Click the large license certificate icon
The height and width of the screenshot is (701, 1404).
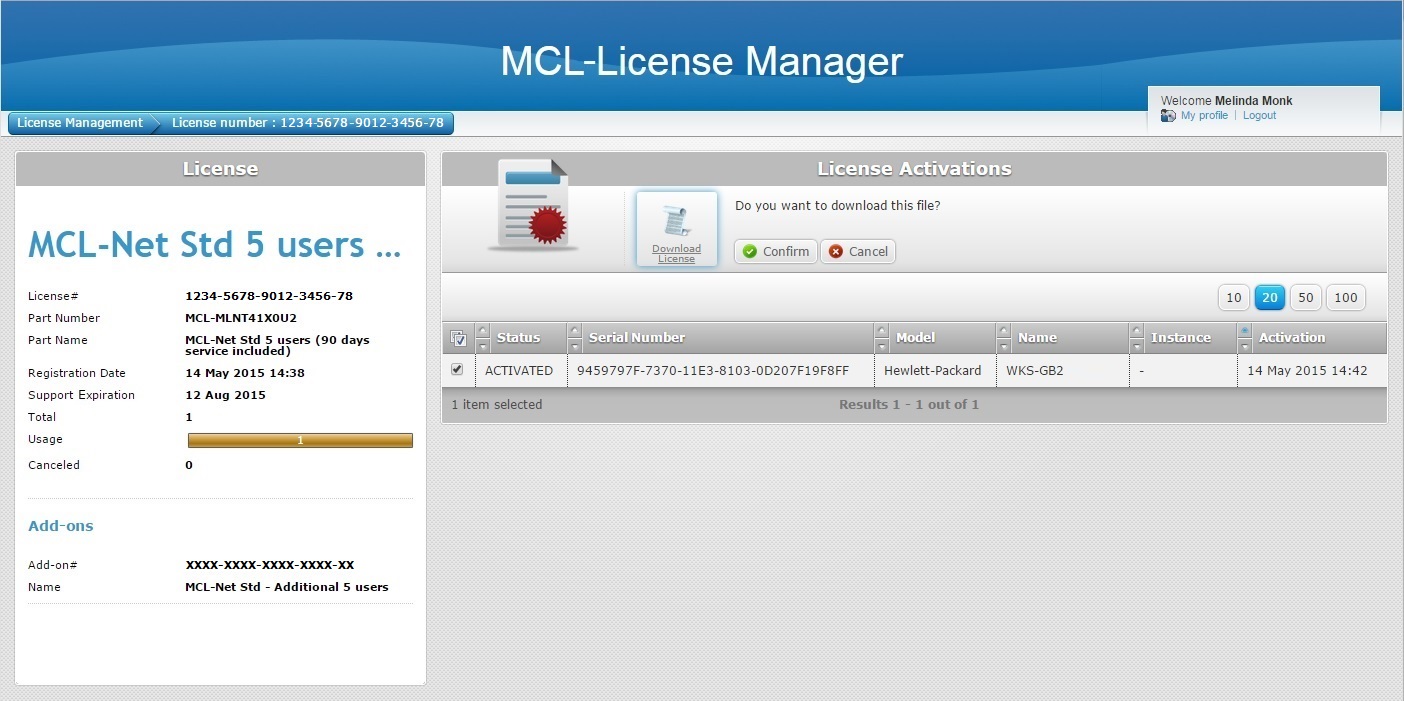click(531, 205)
